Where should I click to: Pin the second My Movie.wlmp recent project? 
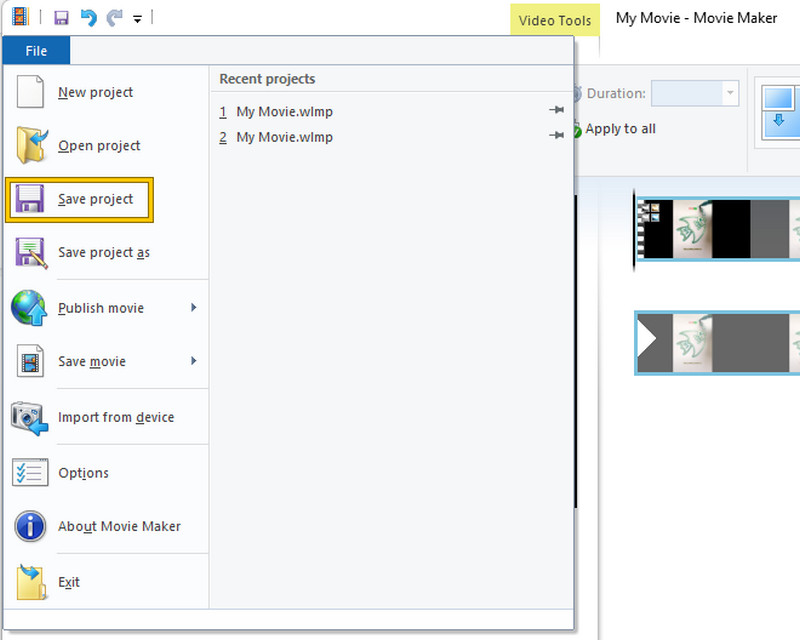tap(557, 136)
